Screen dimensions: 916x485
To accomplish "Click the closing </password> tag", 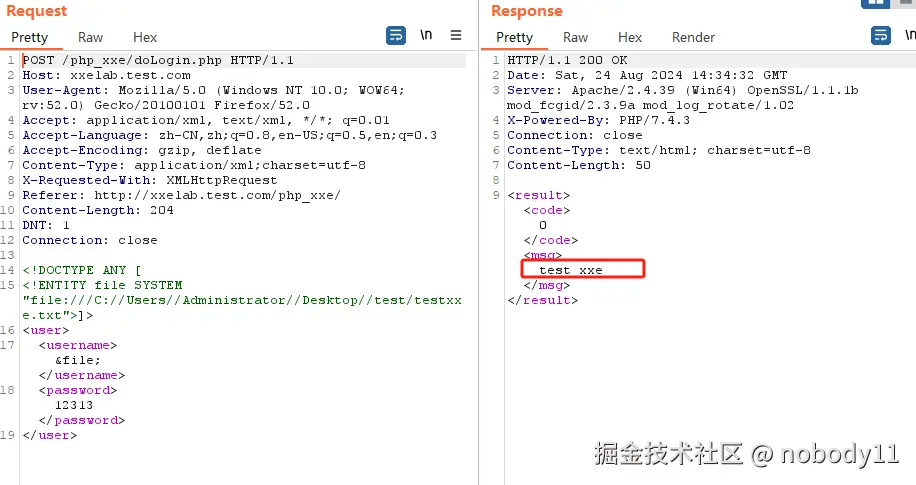I will pyautogui.click(x=82, y=420).
